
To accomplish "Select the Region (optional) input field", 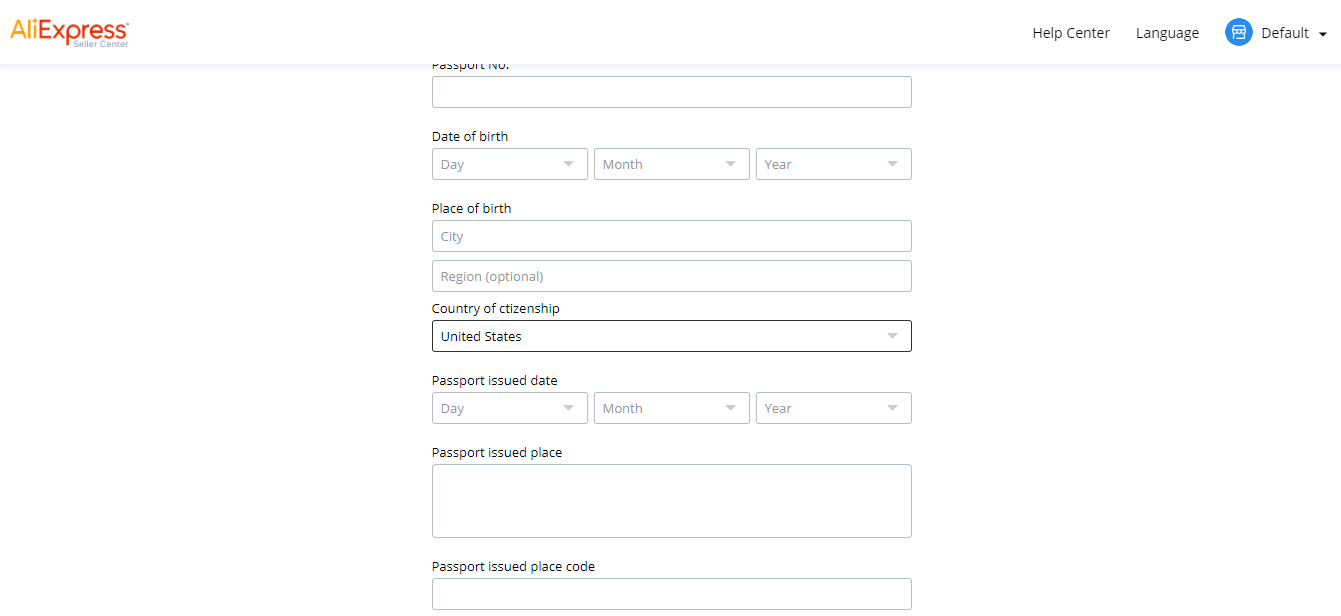I will [671, 276].
